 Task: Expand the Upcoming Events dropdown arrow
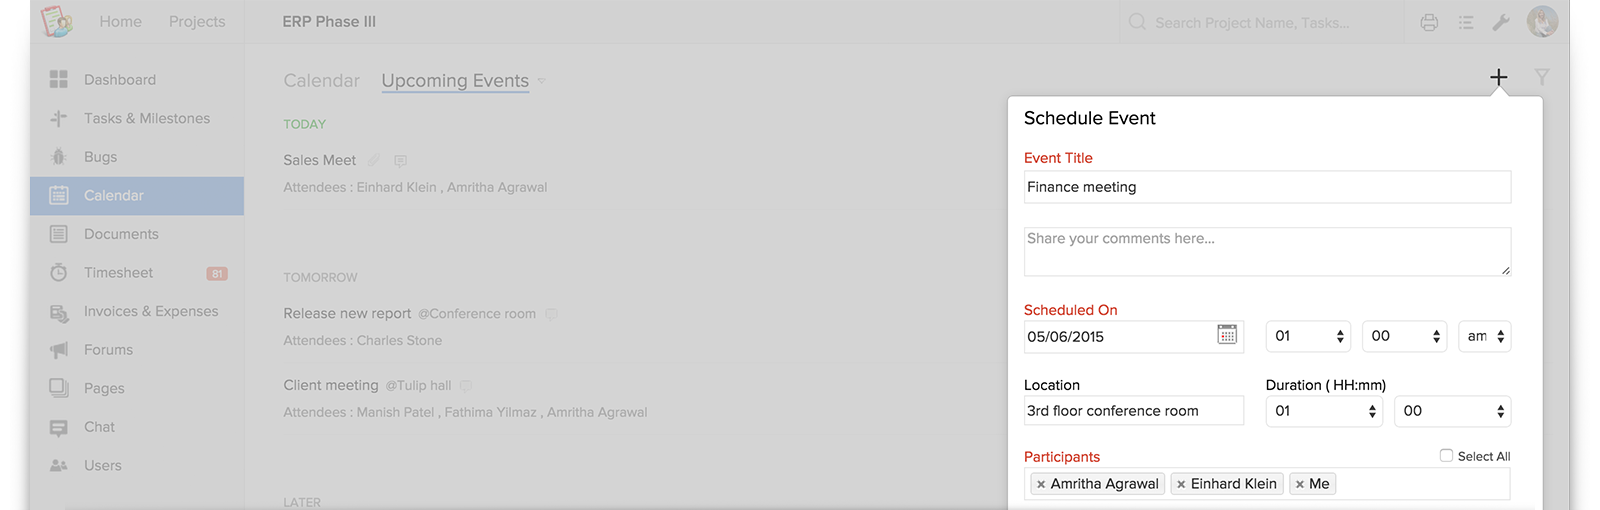coord(541,81)
